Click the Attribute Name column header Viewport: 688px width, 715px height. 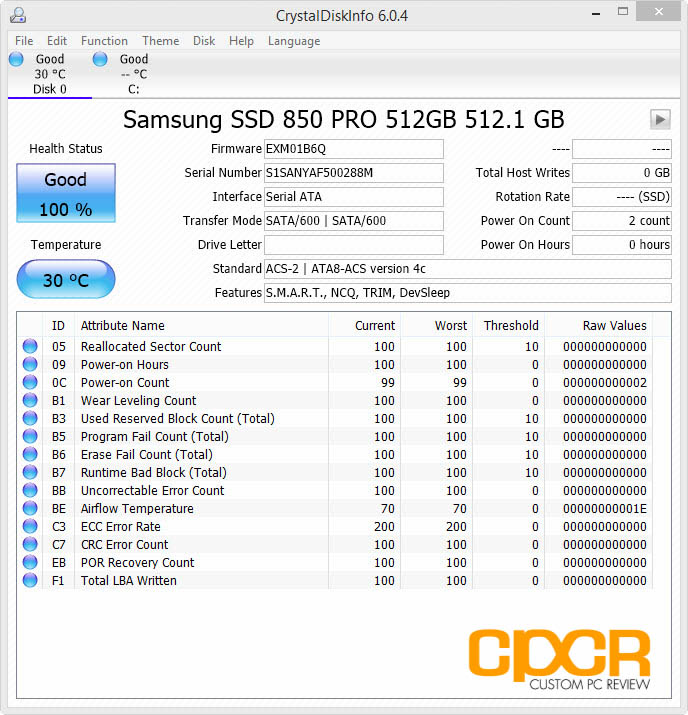click(202, 326)
